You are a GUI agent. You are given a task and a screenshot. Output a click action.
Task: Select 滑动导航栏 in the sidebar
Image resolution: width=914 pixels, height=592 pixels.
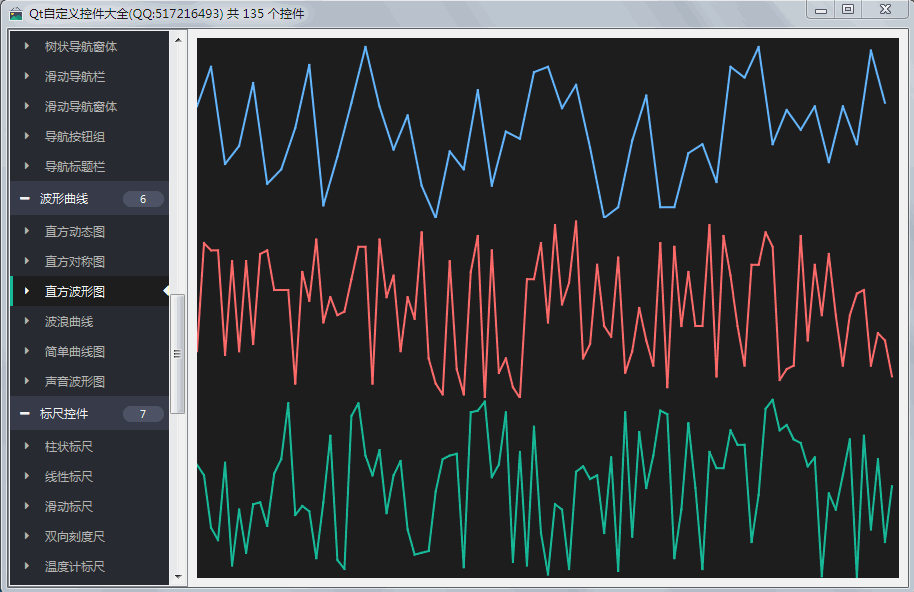75,77
